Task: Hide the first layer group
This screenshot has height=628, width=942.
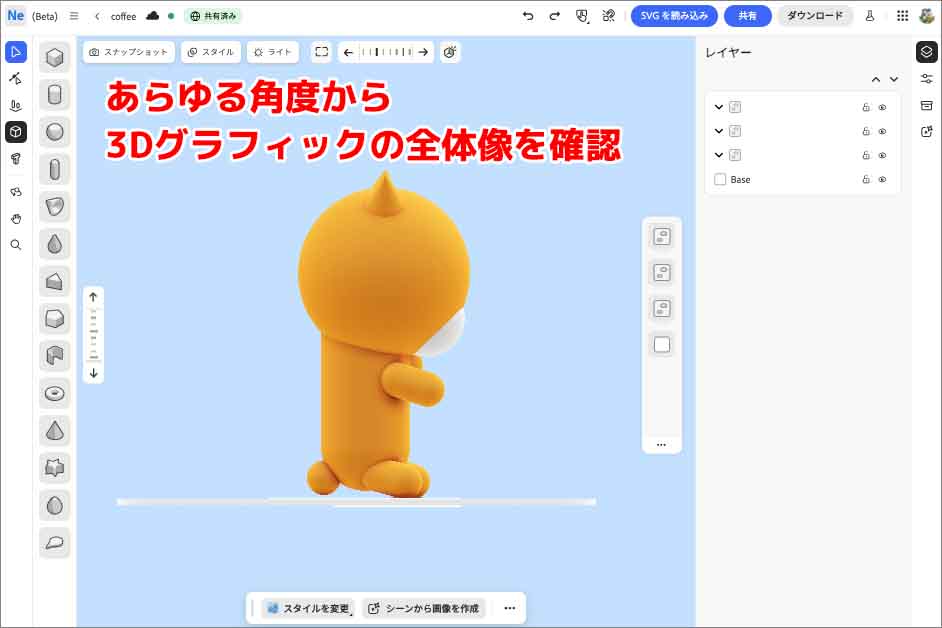Action: 883,107
